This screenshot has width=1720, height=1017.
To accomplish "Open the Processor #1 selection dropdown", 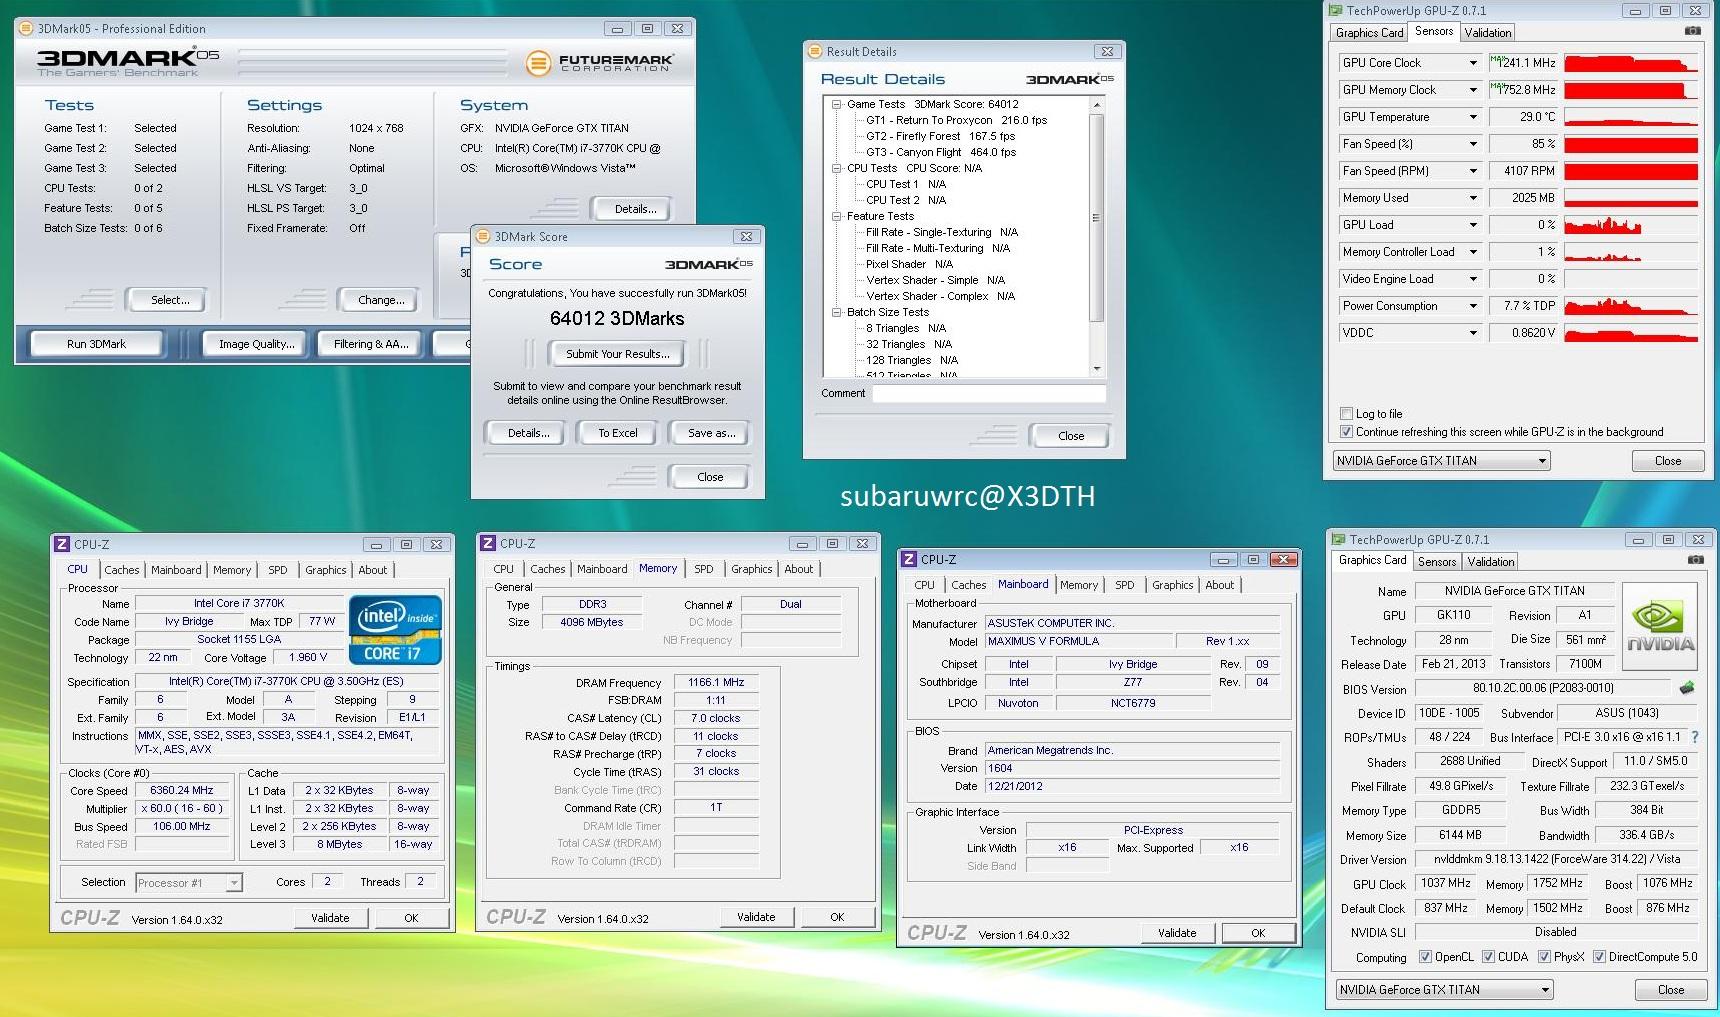I will point(189,882).
